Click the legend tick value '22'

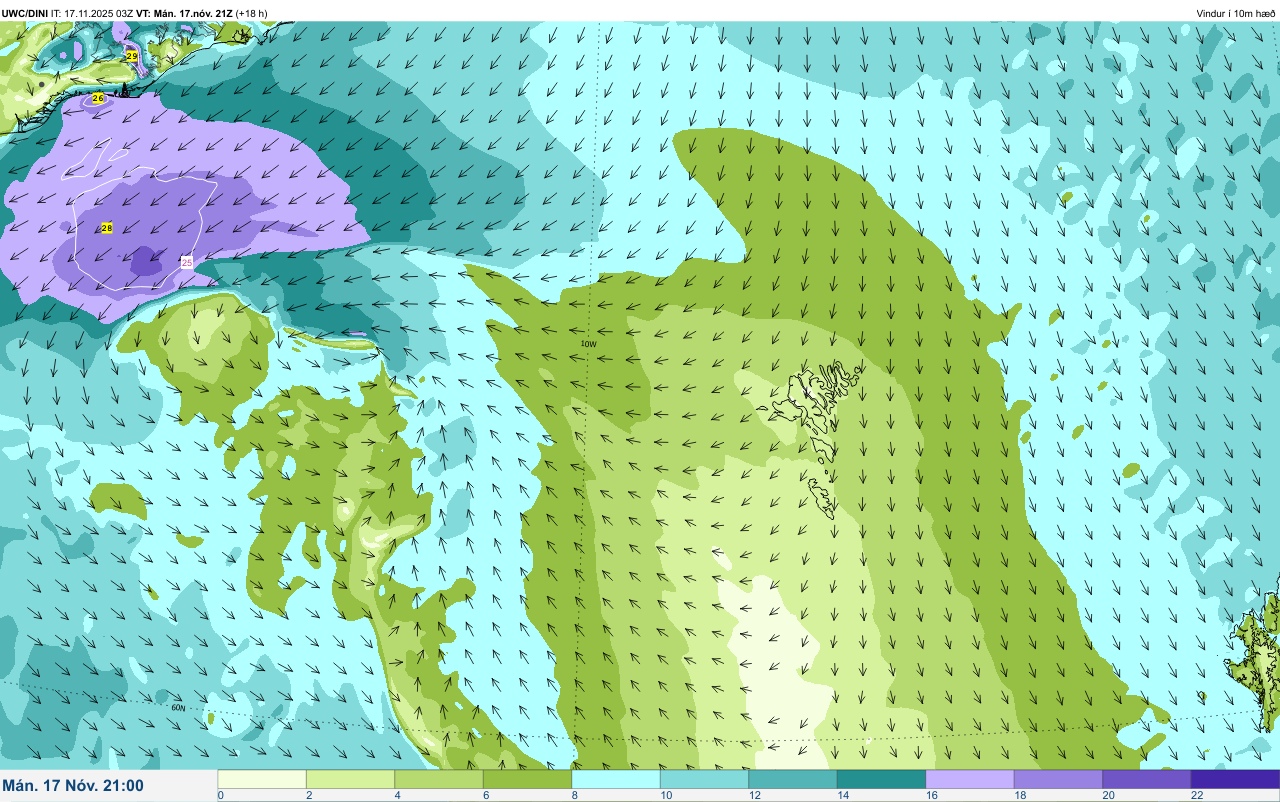tap(1197, 795)
